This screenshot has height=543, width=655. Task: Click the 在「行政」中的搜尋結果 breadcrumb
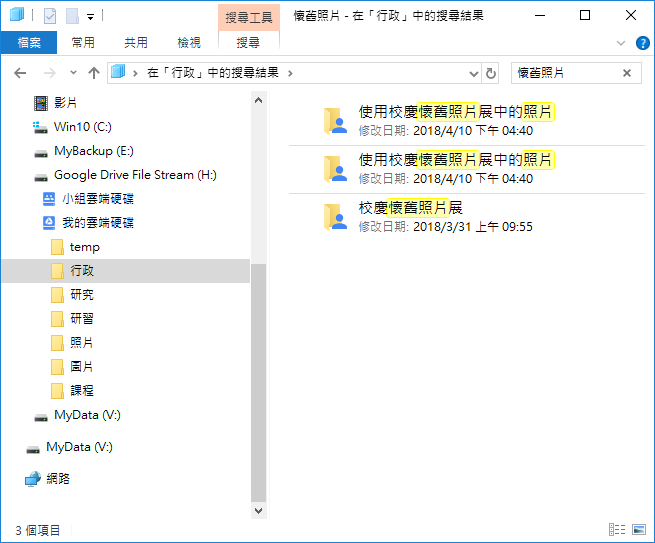(213, 73)
